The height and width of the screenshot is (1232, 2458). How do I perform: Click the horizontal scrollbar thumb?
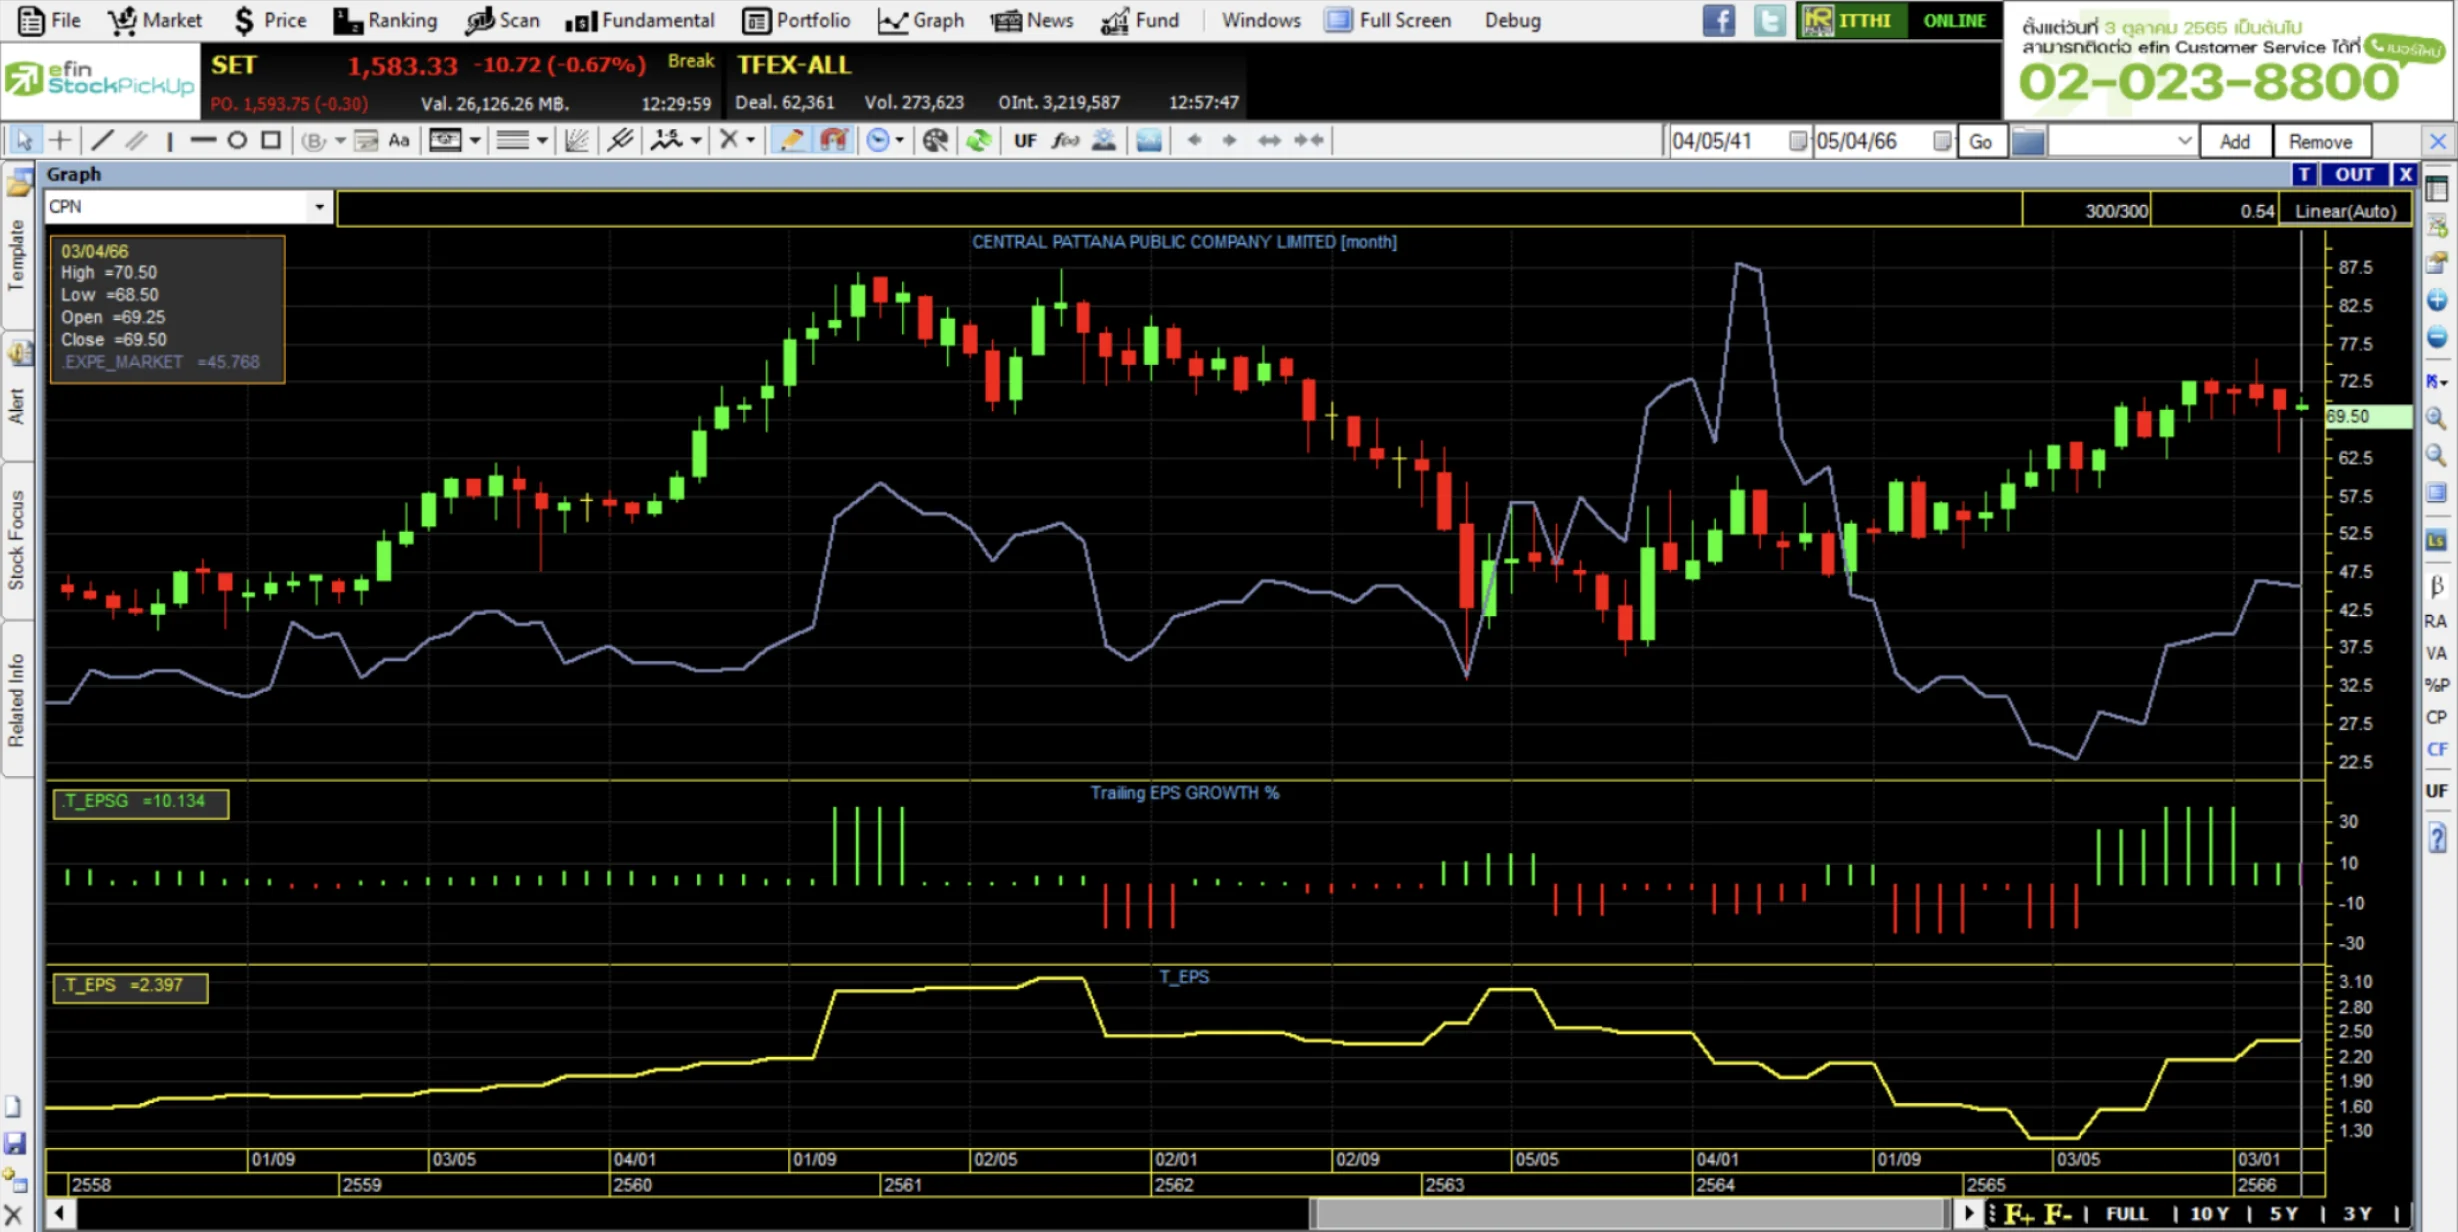(1630, 1214)
